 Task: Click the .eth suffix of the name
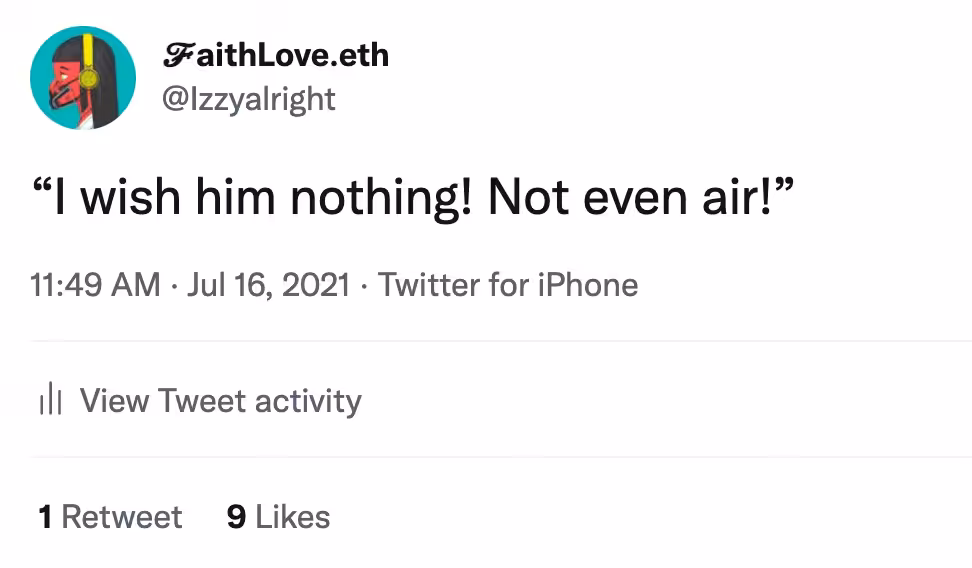pos(360,55)
